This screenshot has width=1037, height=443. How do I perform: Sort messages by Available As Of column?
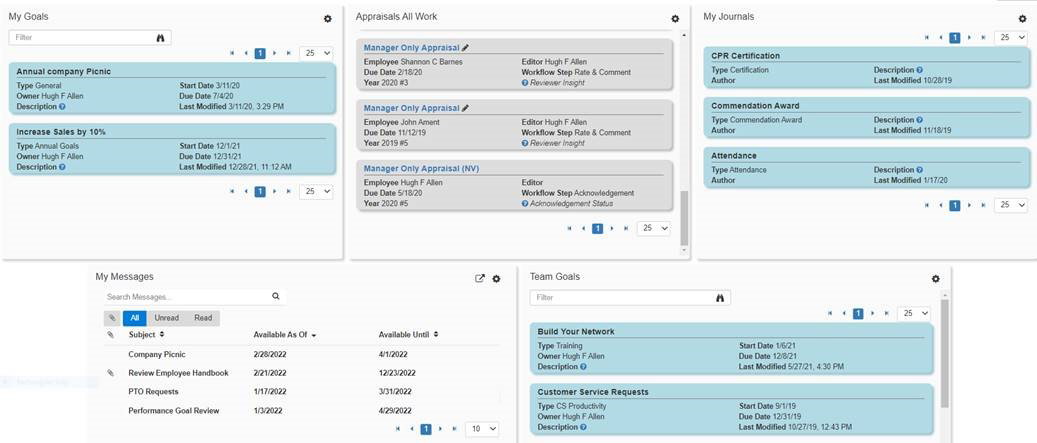tap(285, 335)
